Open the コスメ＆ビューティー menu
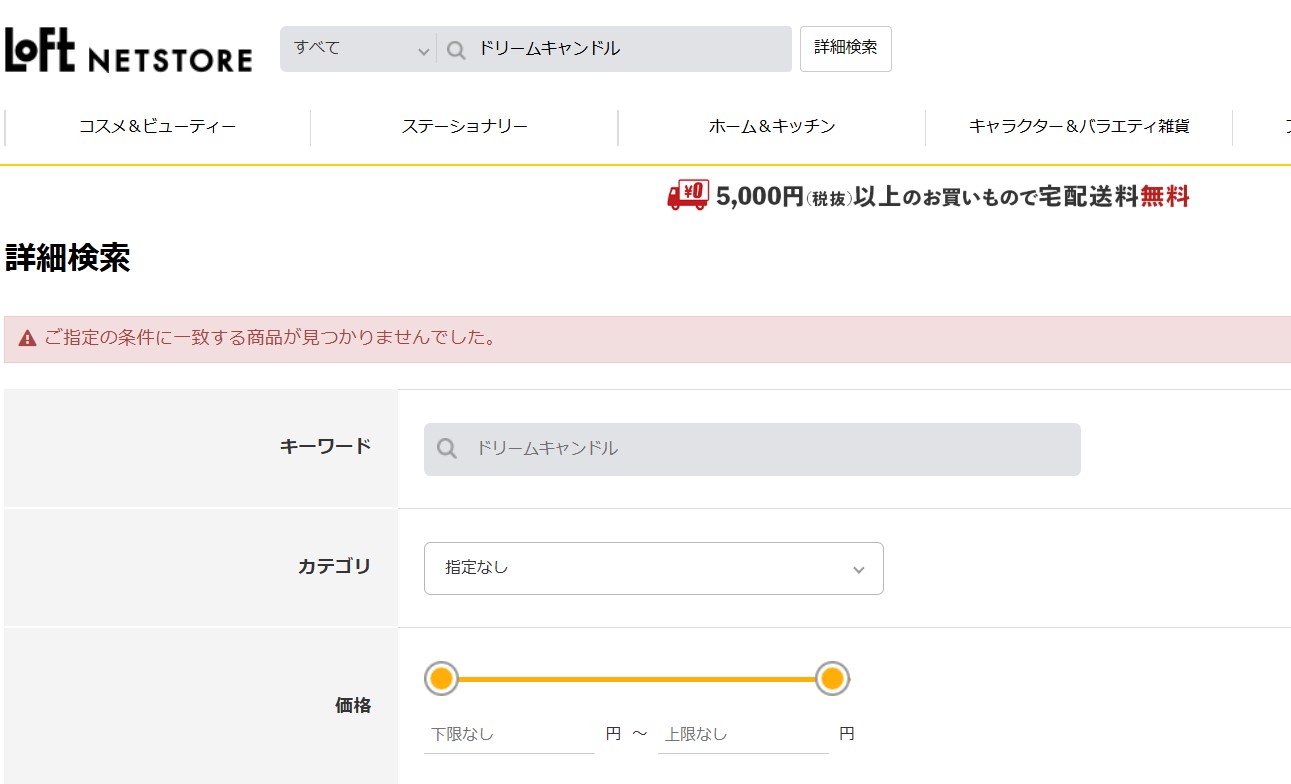This screenshot has height=784, width=1291. [157, 127]
